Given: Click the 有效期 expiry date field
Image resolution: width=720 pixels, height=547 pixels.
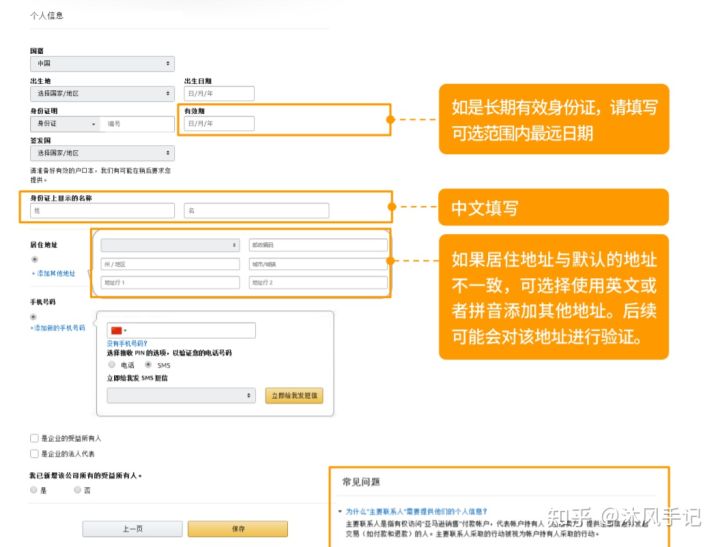Looking at the screenshot, I should (x=219, y=124).
